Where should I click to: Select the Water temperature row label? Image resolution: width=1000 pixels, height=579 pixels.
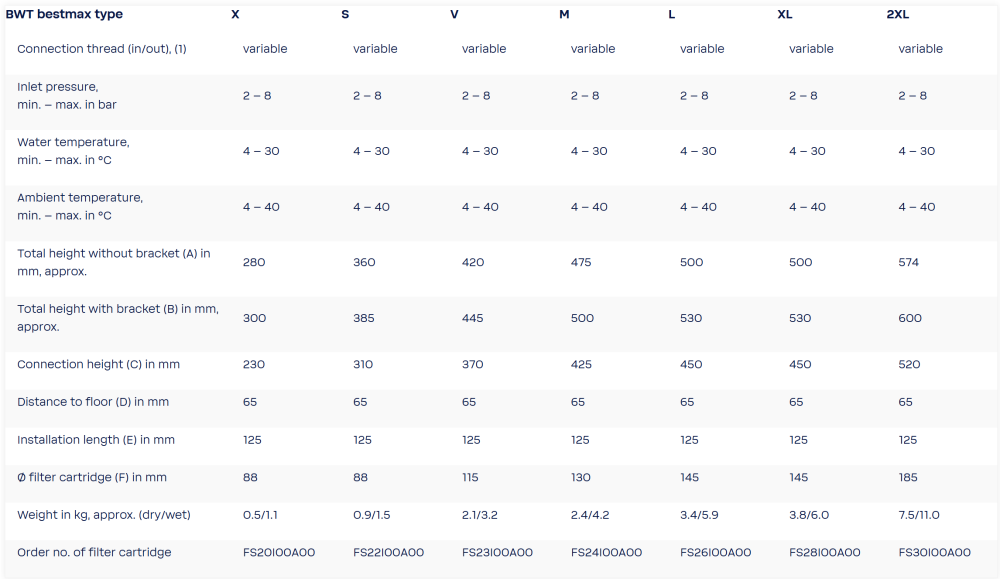(x=73, y=151)
